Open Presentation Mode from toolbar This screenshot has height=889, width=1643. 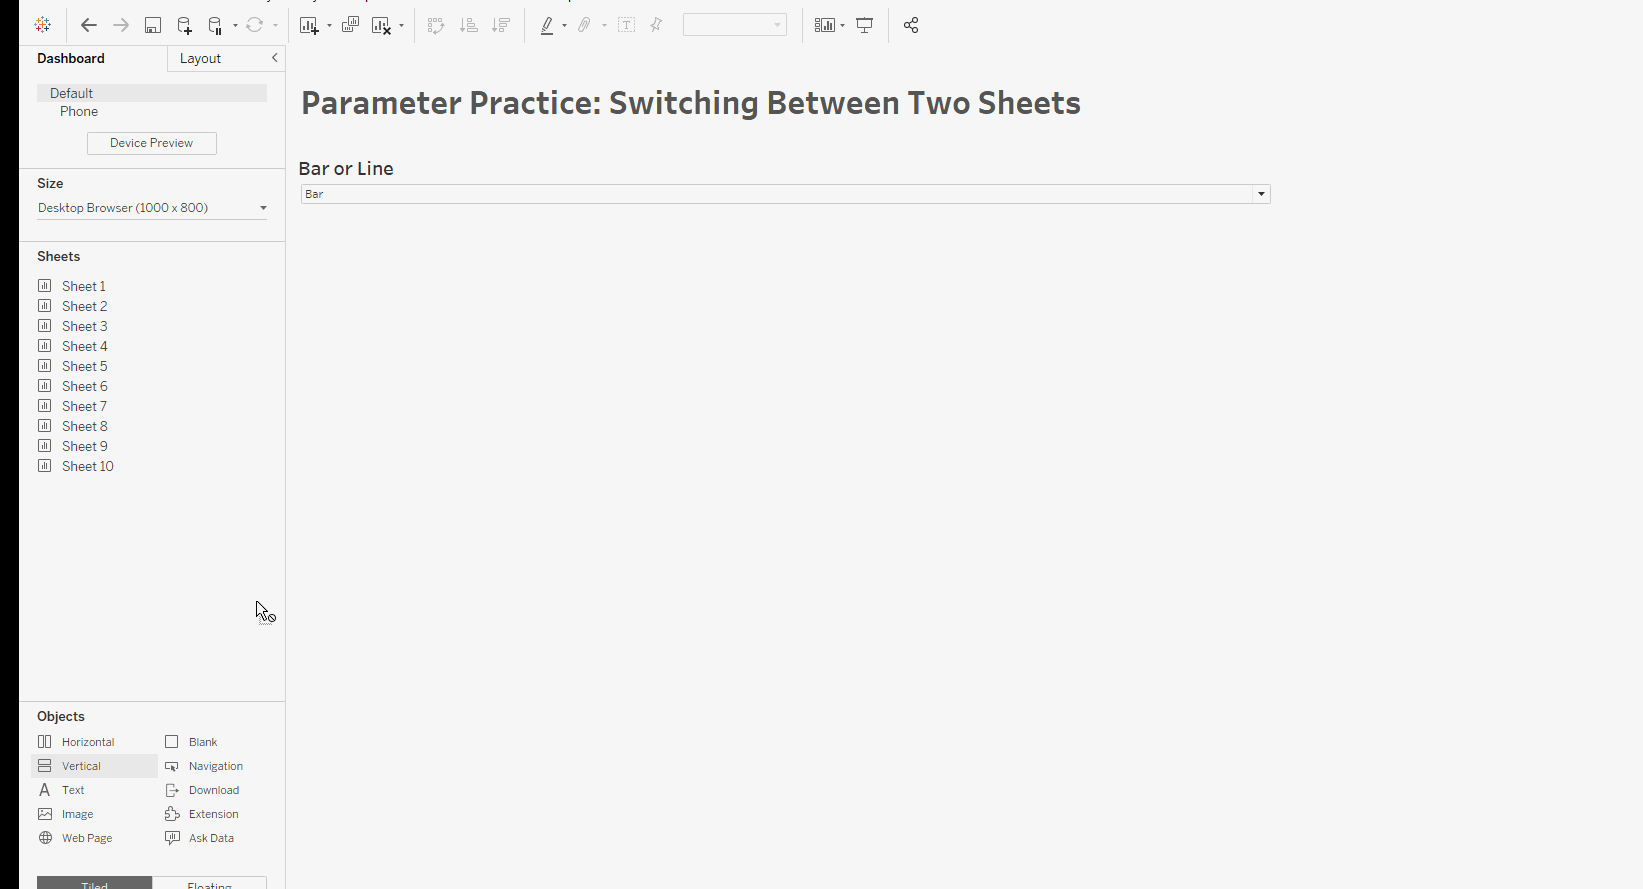(865, 25)
